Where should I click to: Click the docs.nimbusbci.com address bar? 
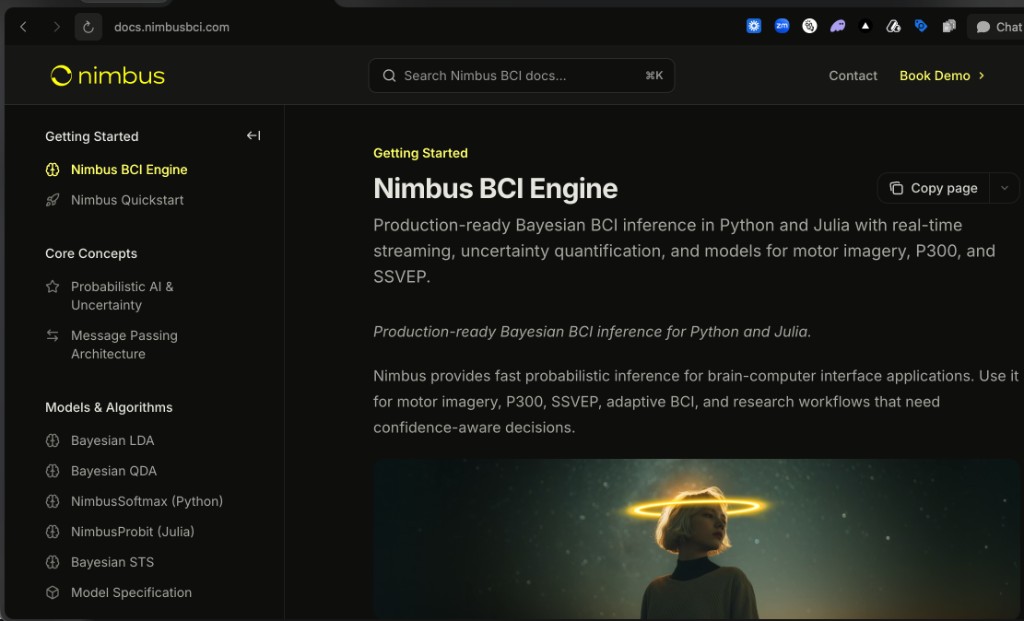[172, 27]
